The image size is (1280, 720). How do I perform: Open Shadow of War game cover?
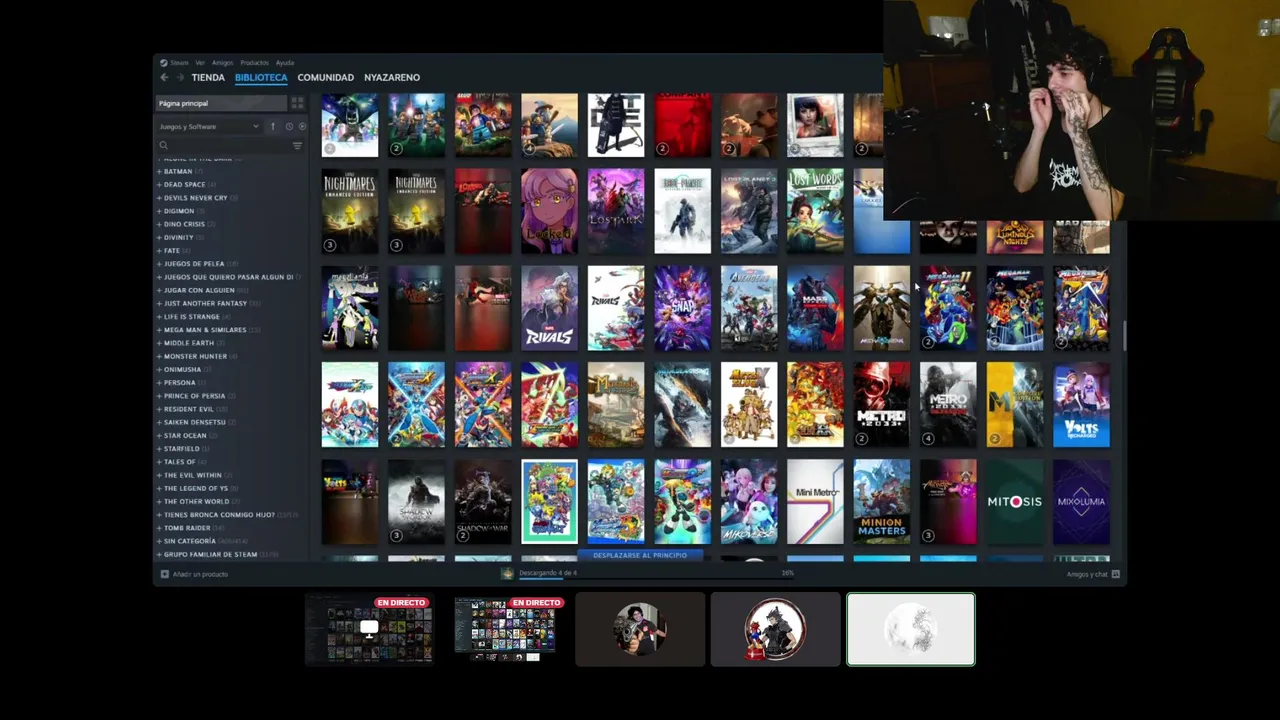[x=483, y=501]
